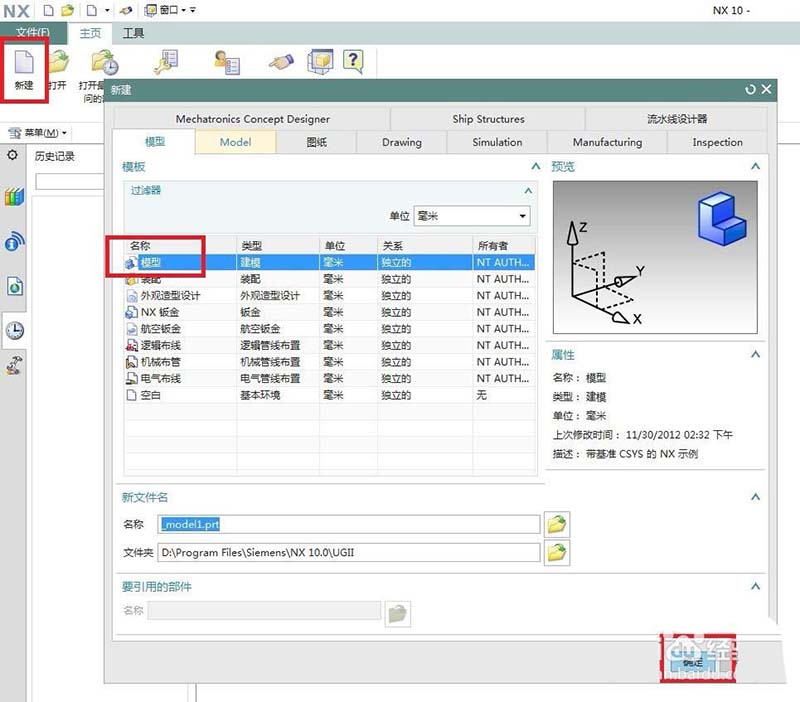Open the history clock icon in left sidebar
This screenshot has width=800, height=702.
tap(14, 331)
